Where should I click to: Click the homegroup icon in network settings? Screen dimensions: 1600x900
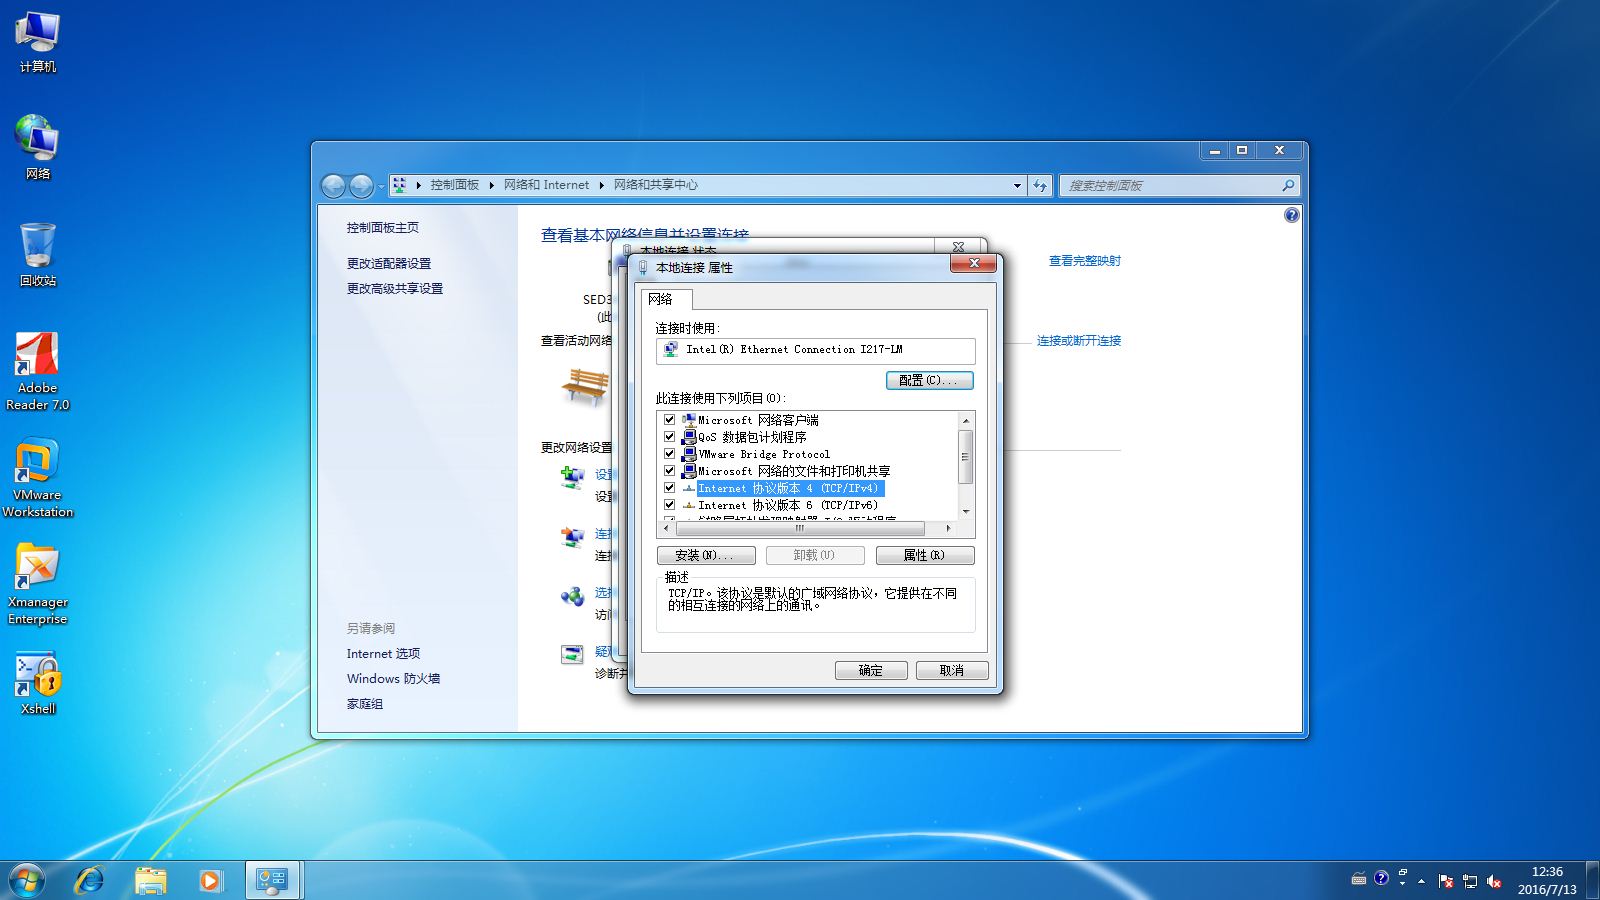coord(572,597)
